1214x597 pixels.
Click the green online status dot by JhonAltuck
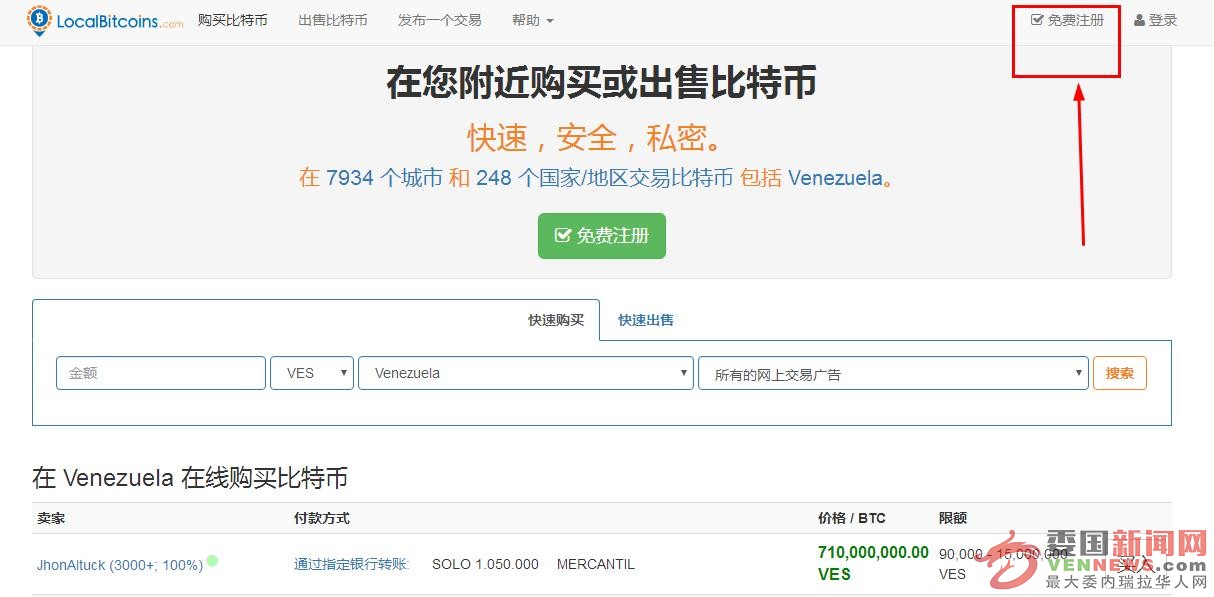(212, 561)
